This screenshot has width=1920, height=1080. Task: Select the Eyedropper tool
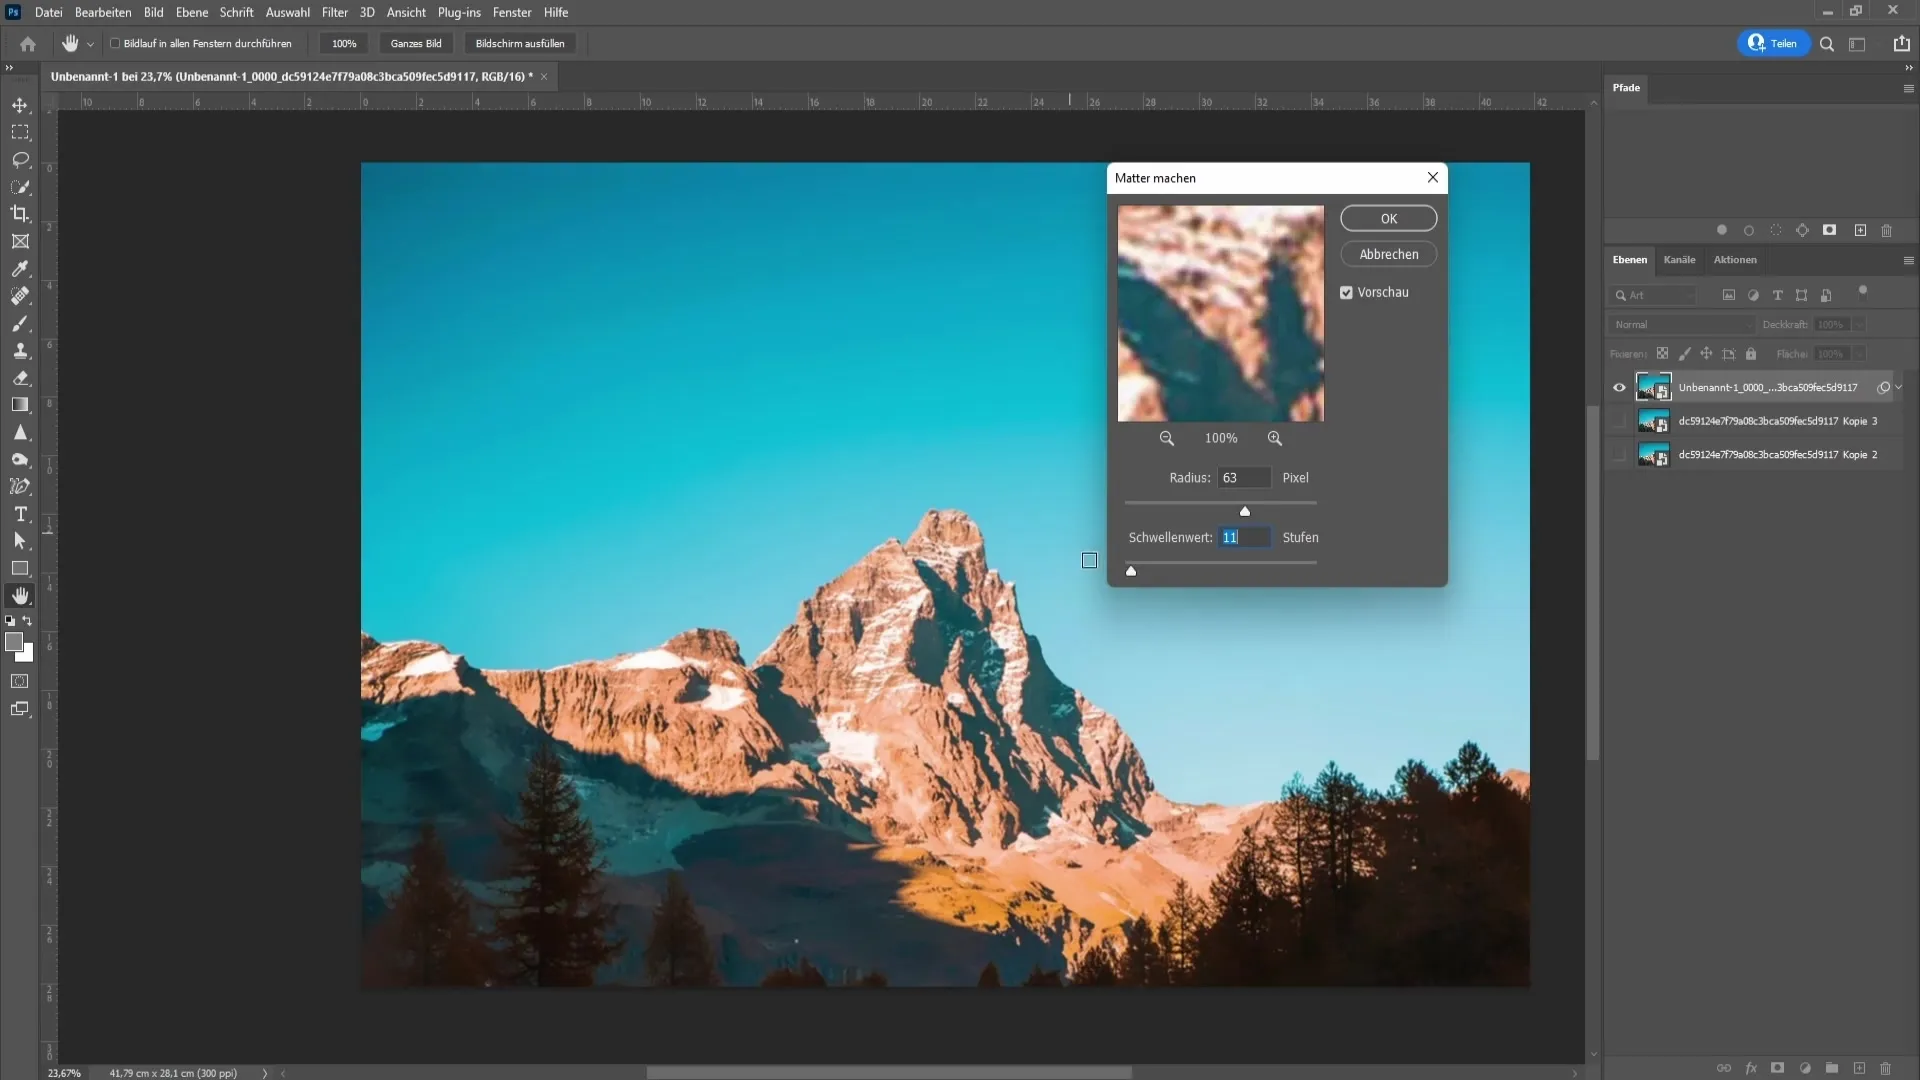[x=20, y=269]
